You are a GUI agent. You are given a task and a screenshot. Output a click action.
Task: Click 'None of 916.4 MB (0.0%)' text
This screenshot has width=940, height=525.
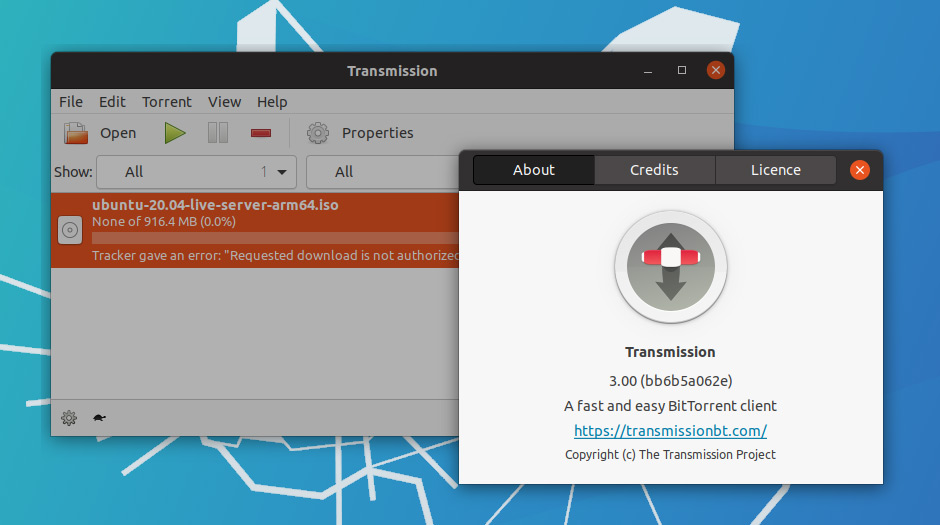point(164,222)
